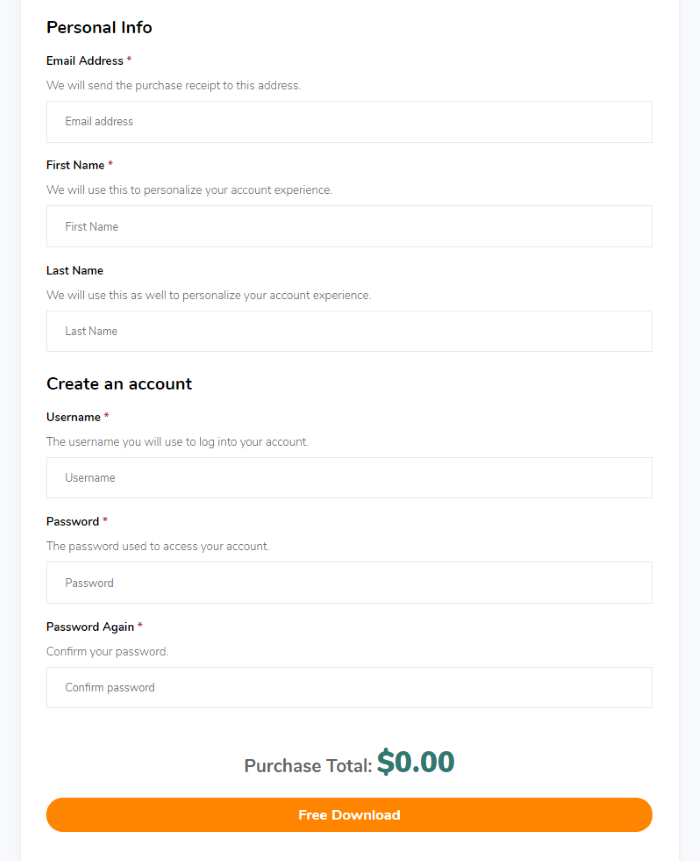The height and width of the screenshot is (861, 700).
Task: Click the 'Confirm your password.' hint text
Action: (107, 652)
